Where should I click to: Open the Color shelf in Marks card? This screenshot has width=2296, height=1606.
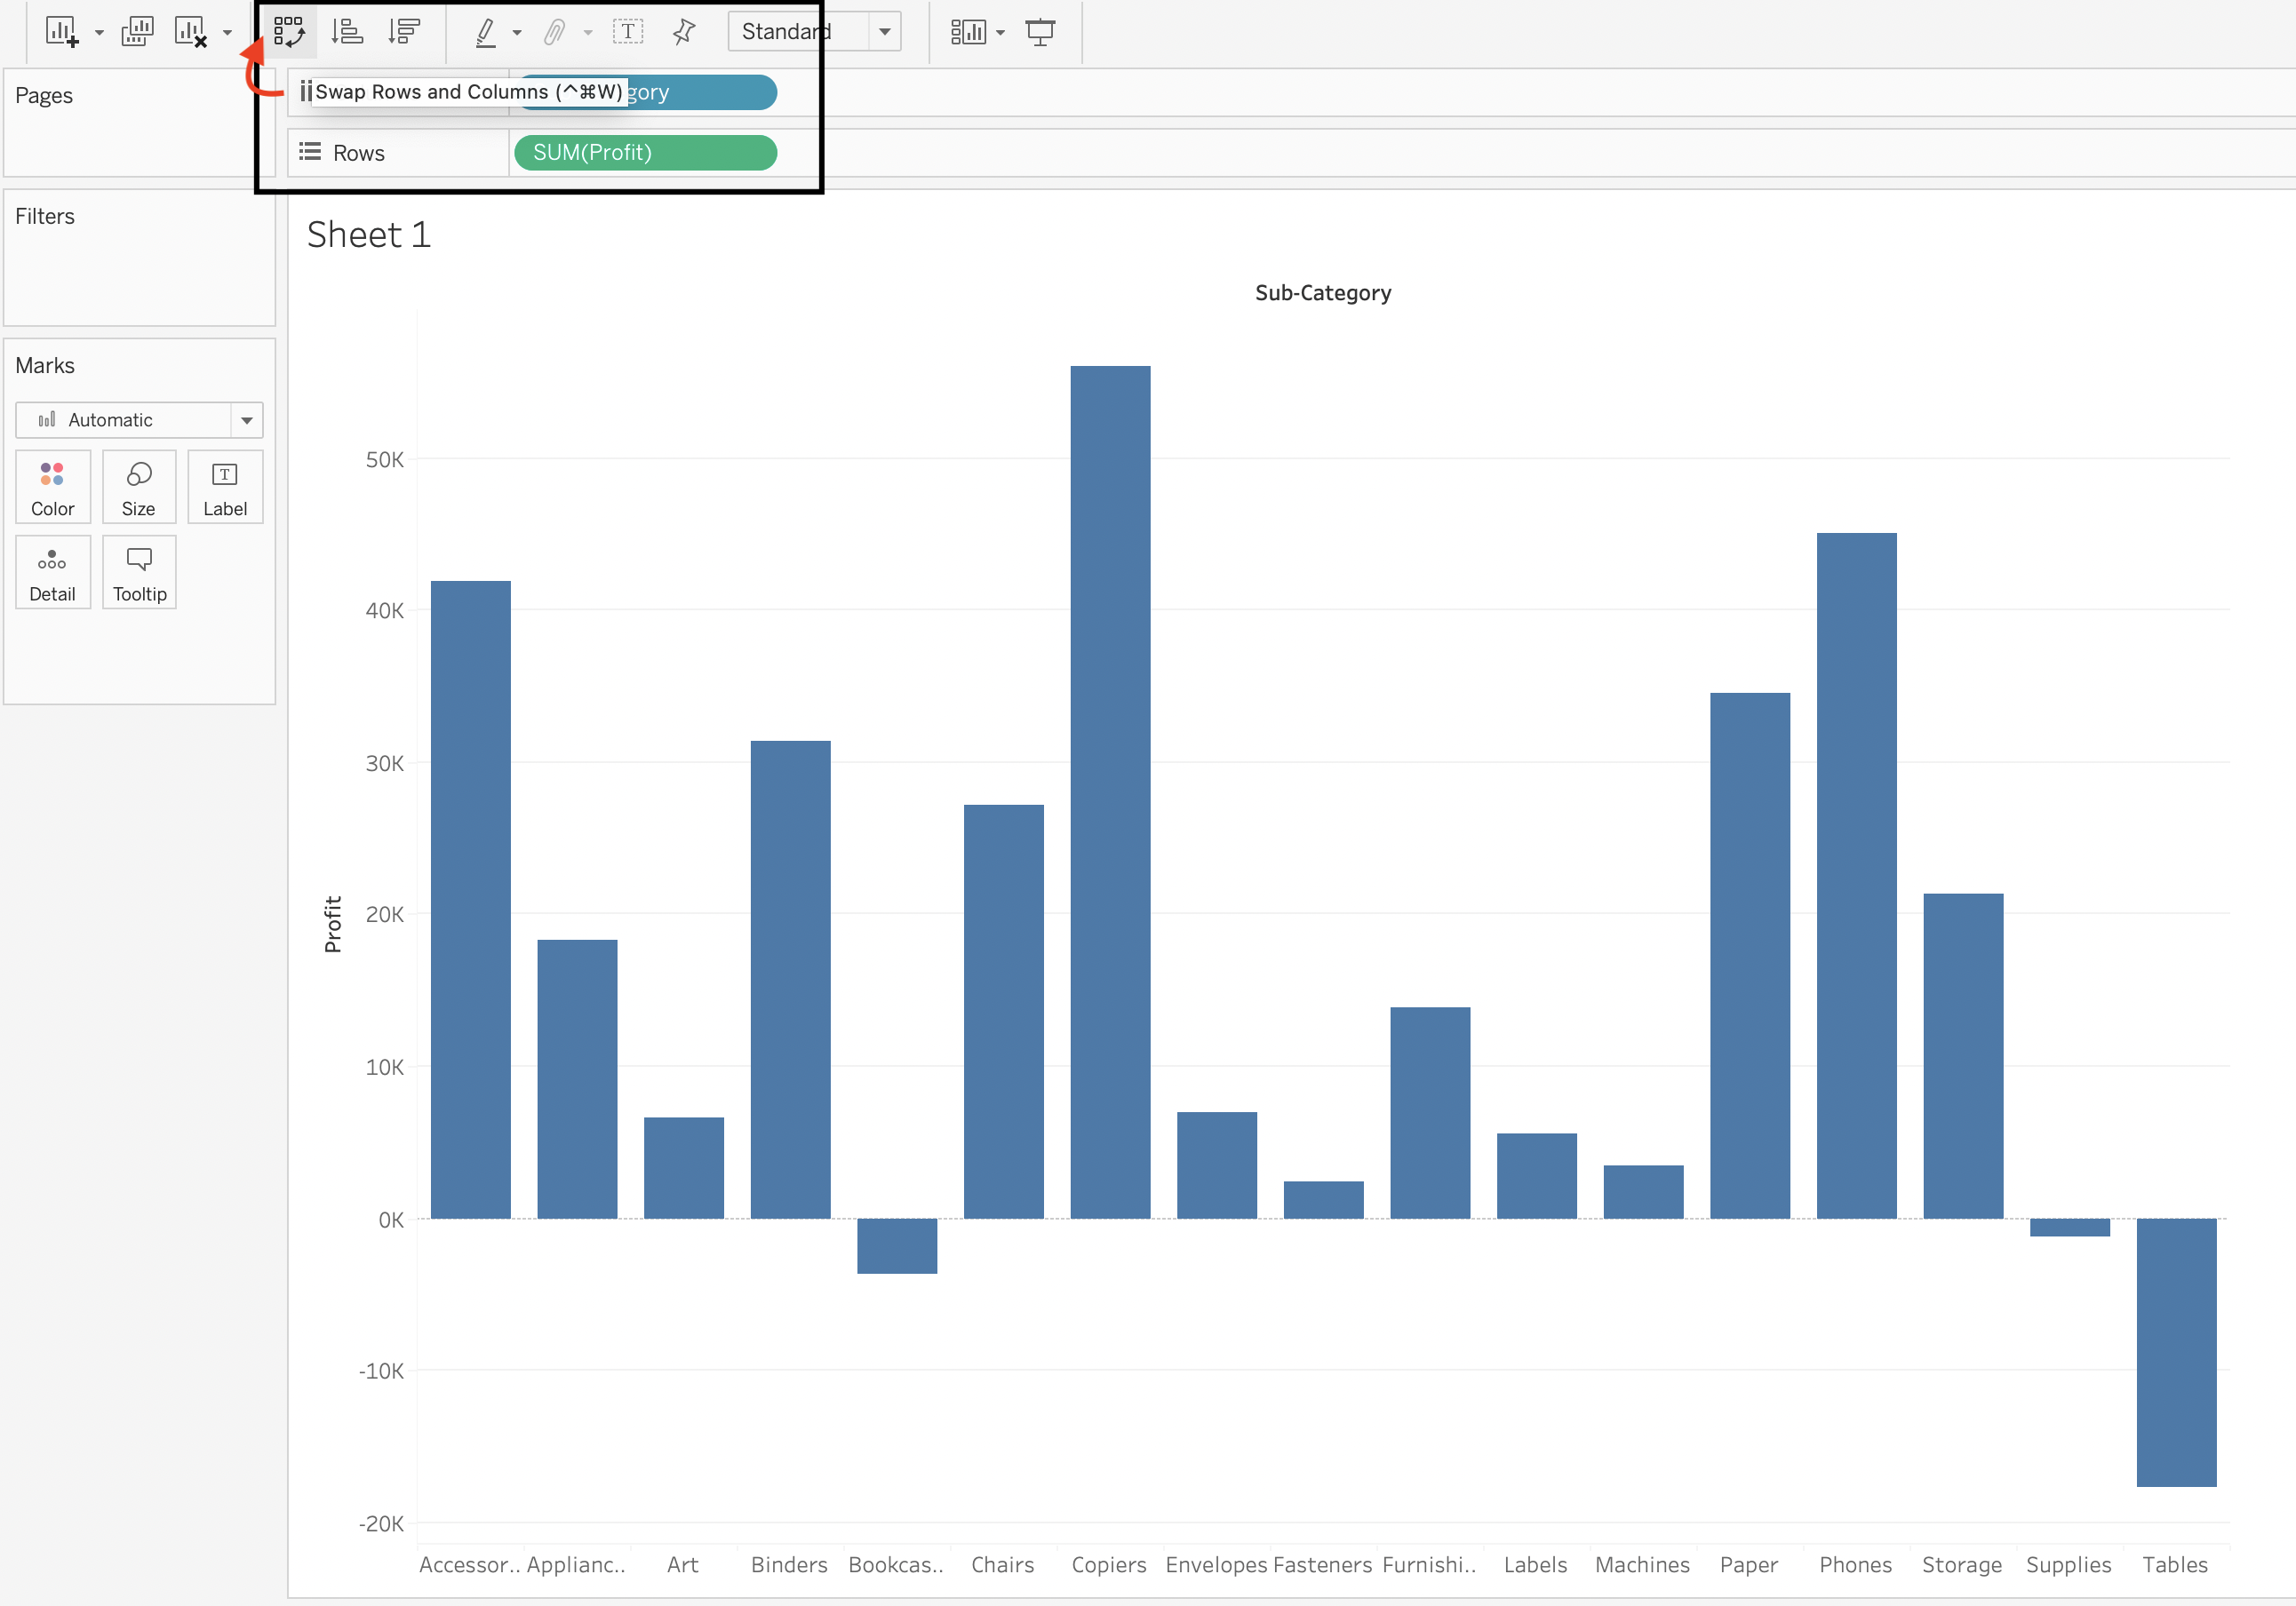[x=52, y=487]
